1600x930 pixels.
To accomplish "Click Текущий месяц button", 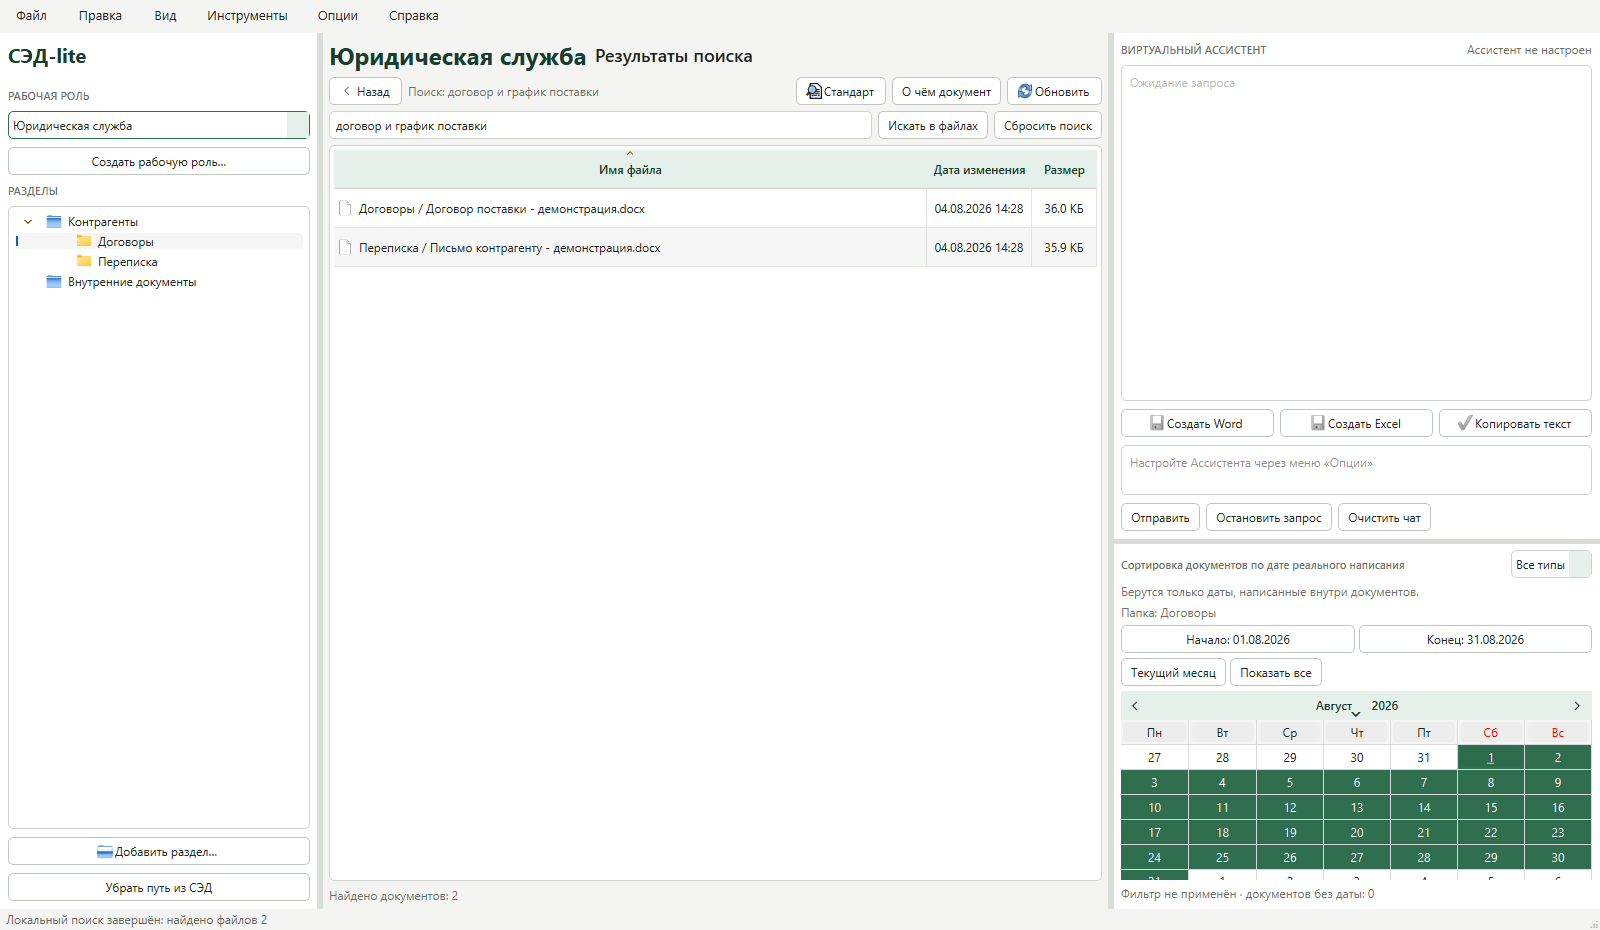I will (1173, 672).
